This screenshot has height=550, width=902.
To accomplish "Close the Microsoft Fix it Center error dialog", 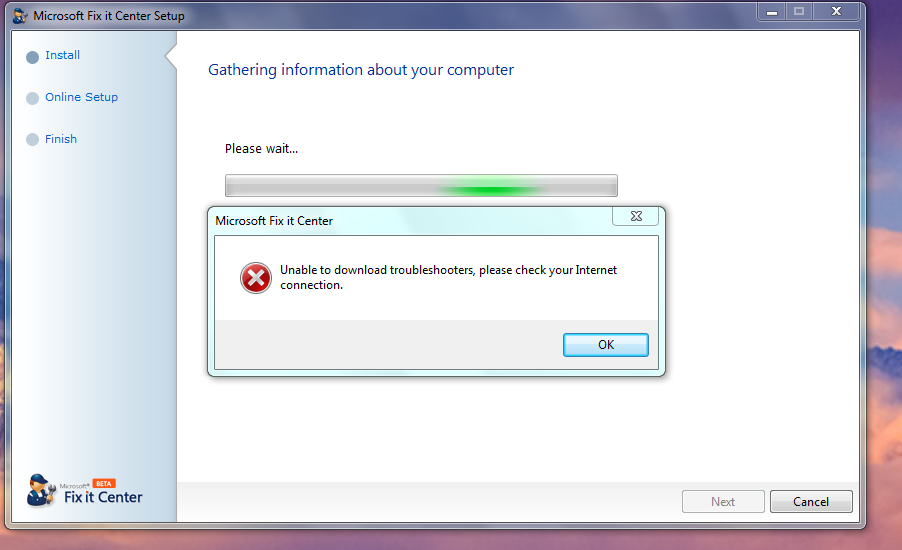I will click(636, 216).
